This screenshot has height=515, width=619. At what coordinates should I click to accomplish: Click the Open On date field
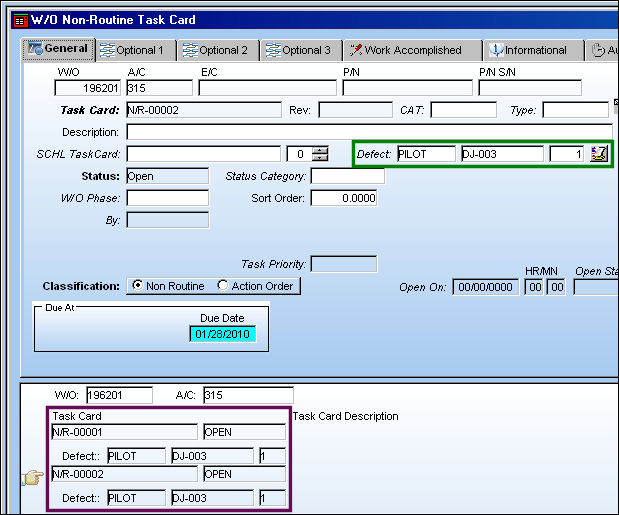coord(485,287)
